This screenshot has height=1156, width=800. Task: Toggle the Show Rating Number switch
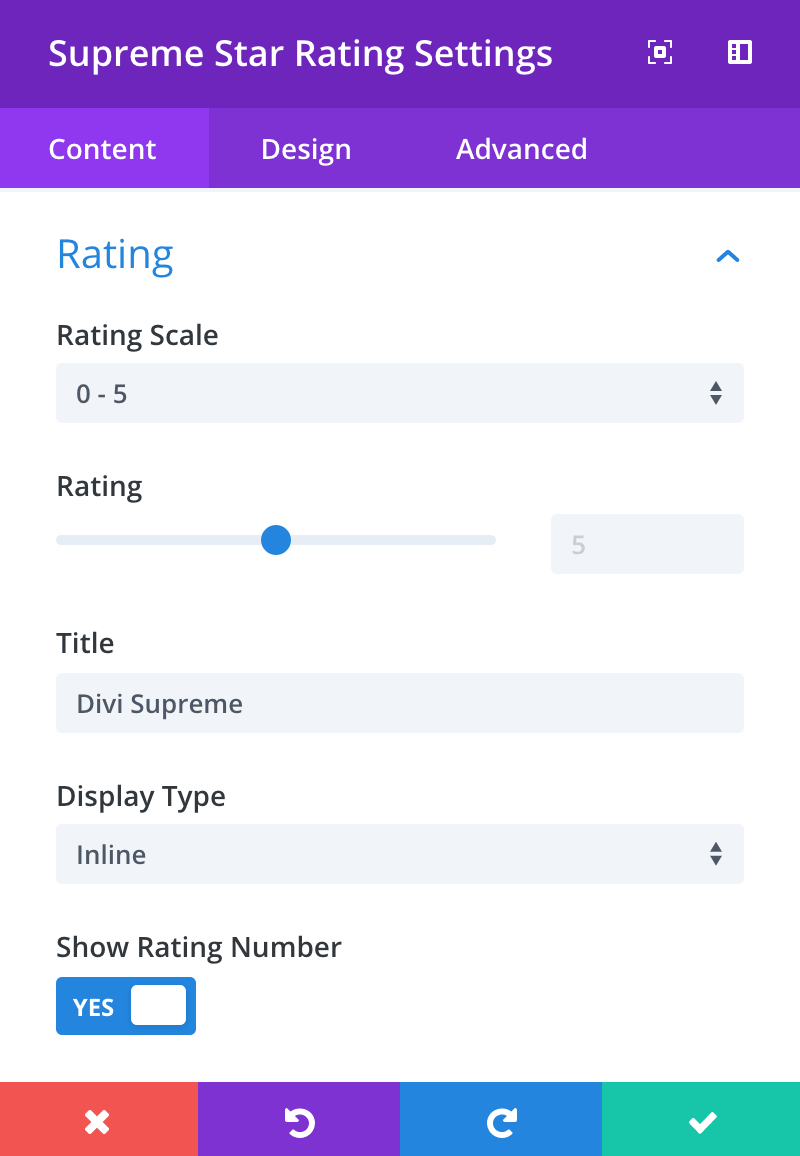(126, 1006)
